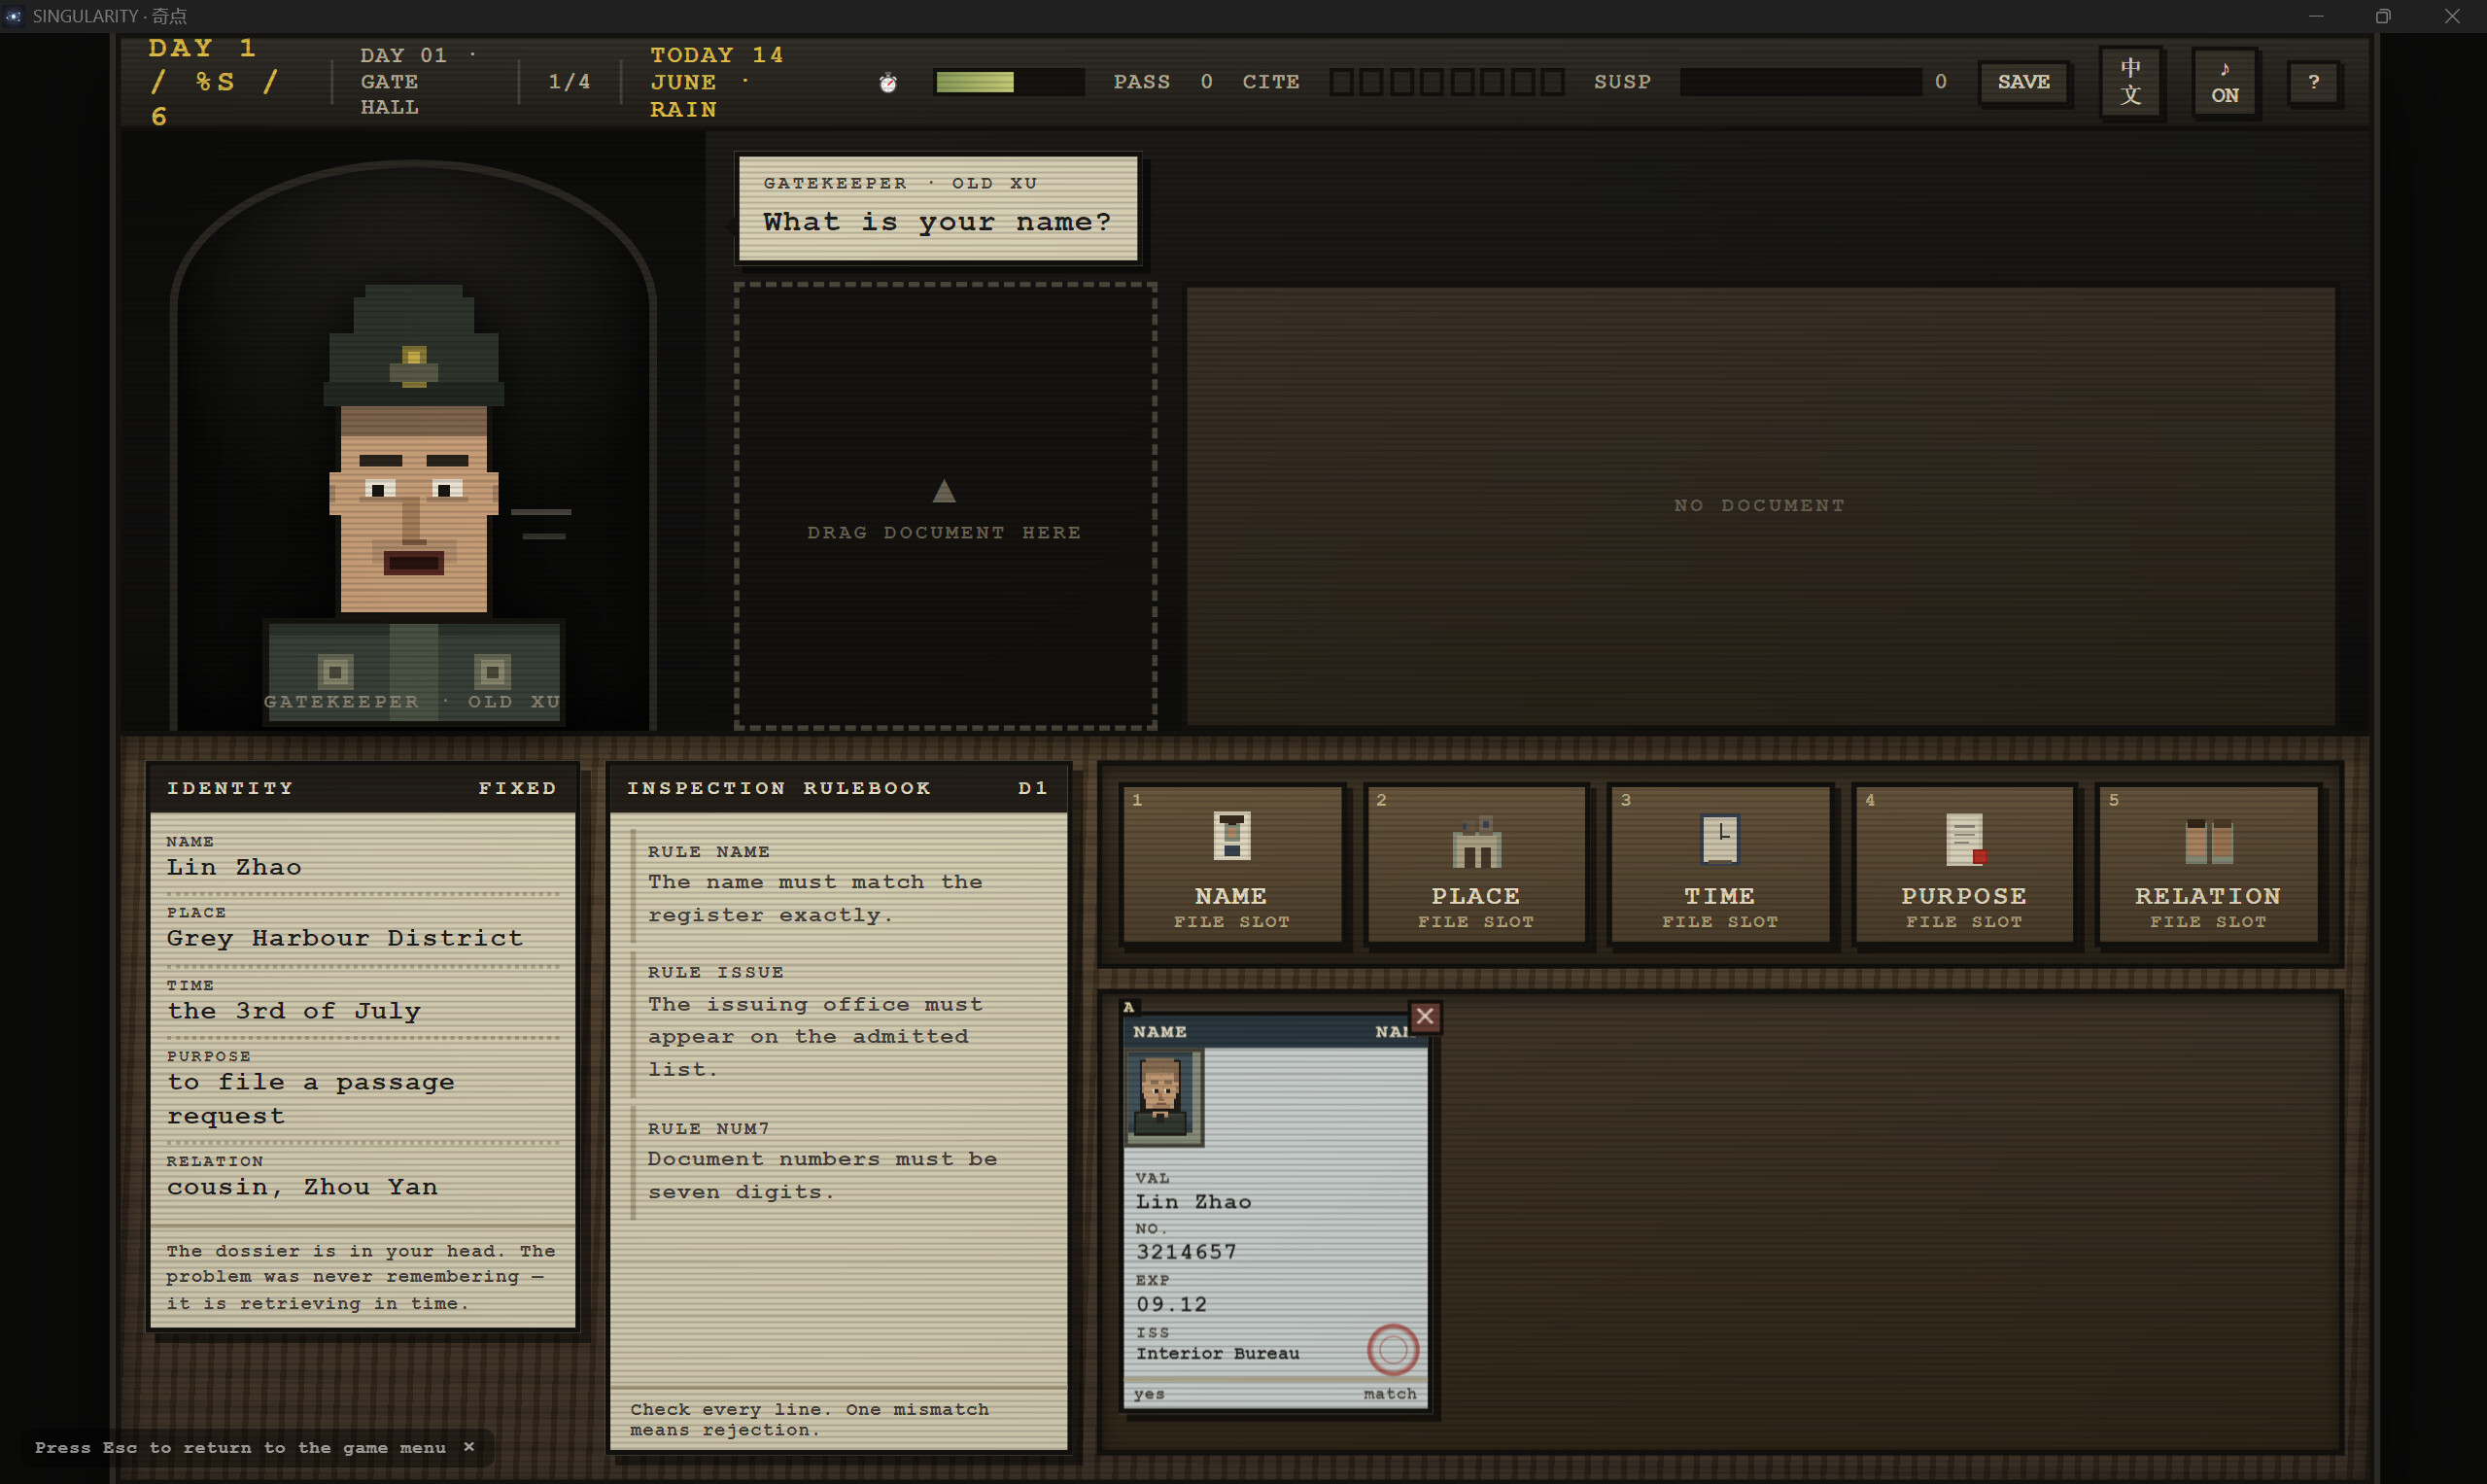Click the drag document here drop zone
The image size is (2487, 1484).
945,506
